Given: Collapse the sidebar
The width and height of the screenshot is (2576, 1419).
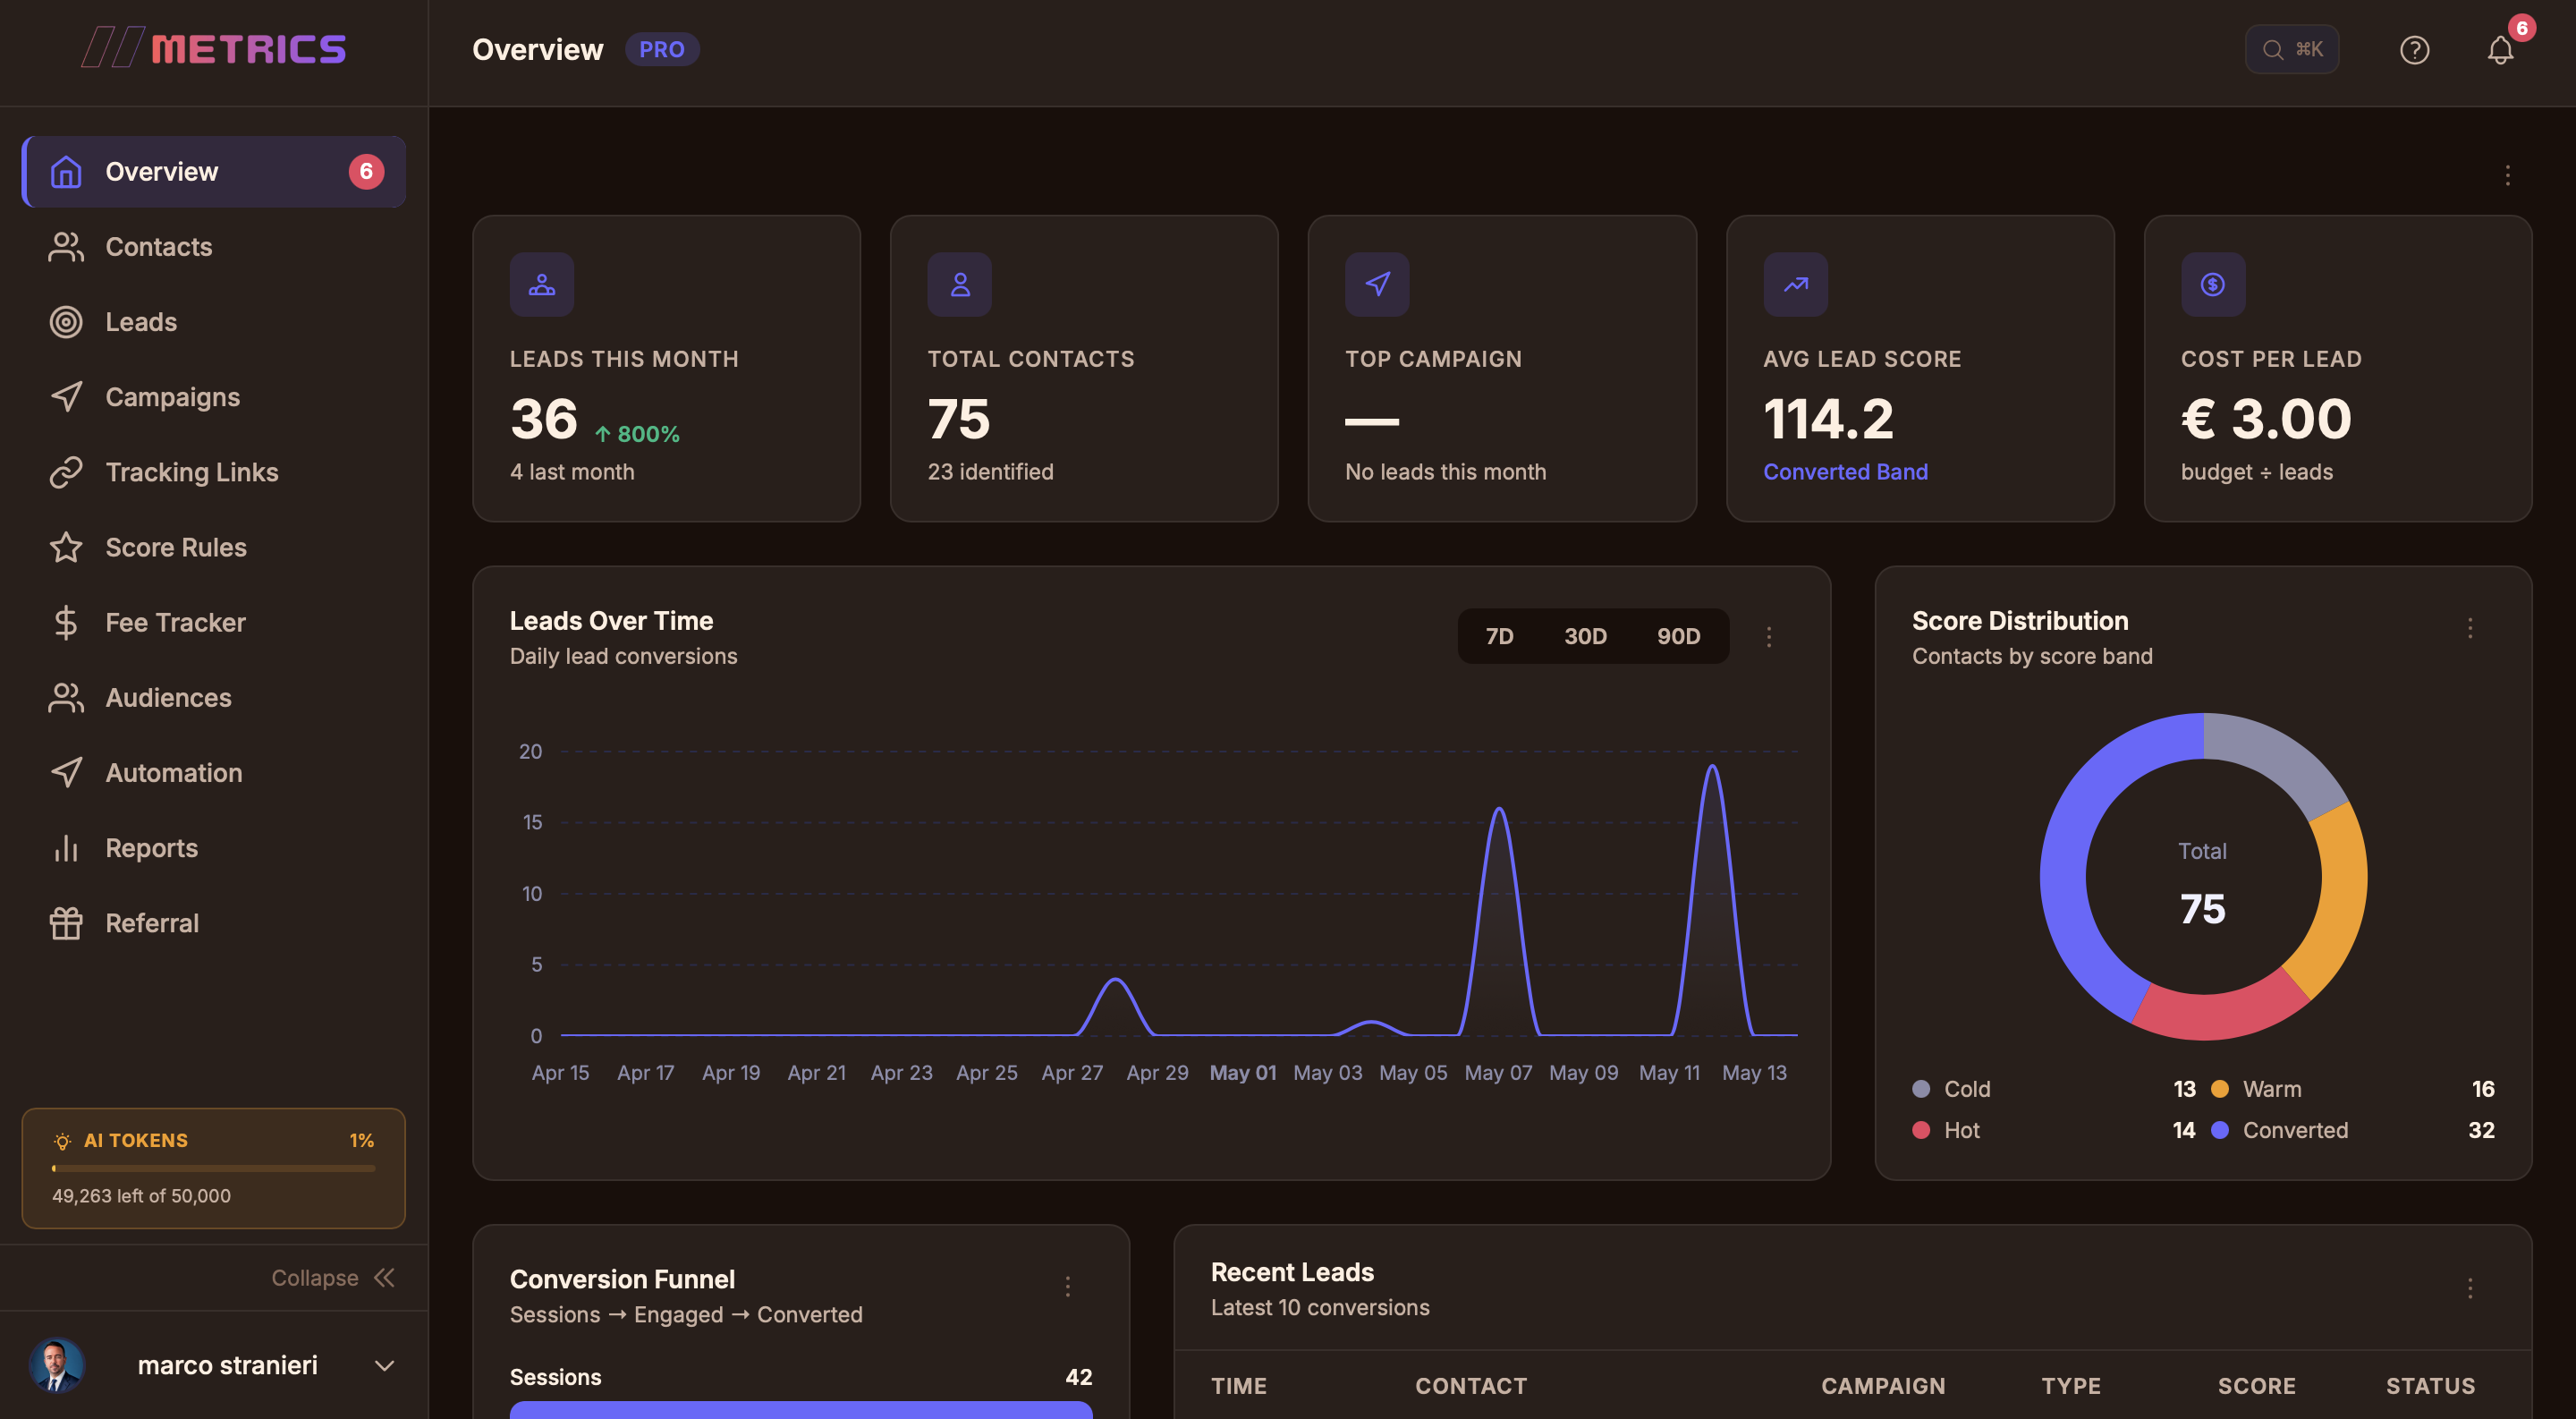Looking at the screenshot, I should click(x=333, y=1278).
